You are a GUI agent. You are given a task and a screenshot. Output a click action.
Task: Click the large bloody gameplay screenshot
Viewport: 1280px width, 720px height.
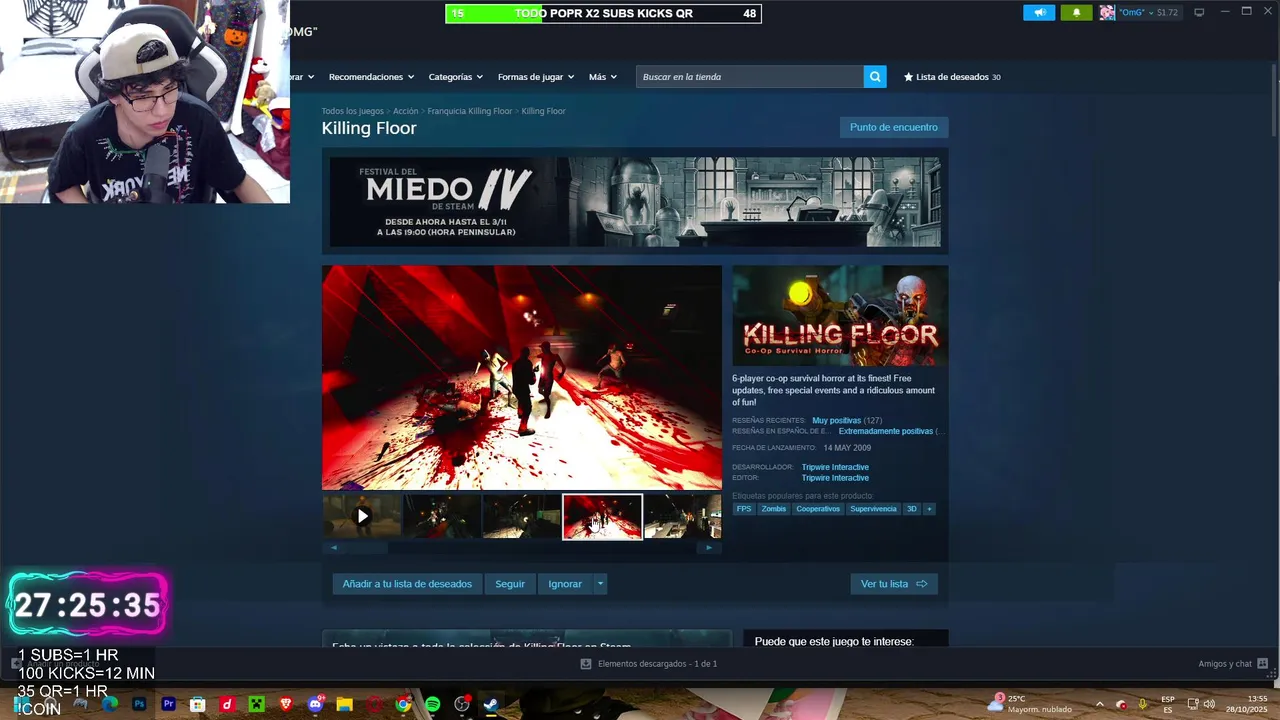point(521,377)
